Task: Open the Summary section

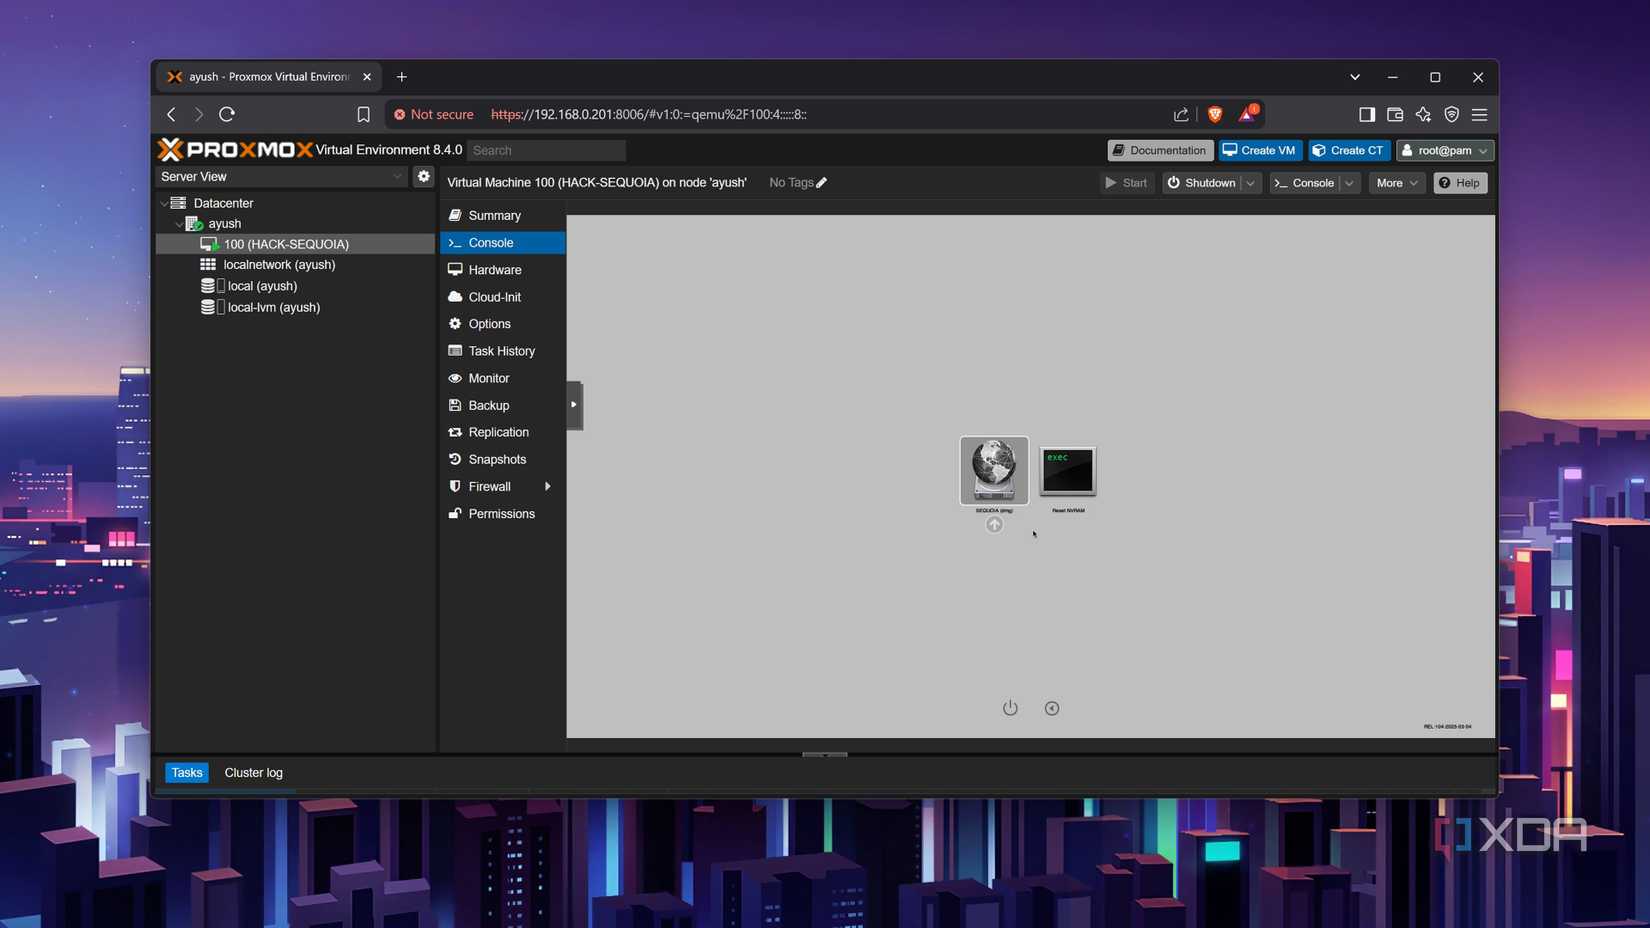Action: [502, 216]
